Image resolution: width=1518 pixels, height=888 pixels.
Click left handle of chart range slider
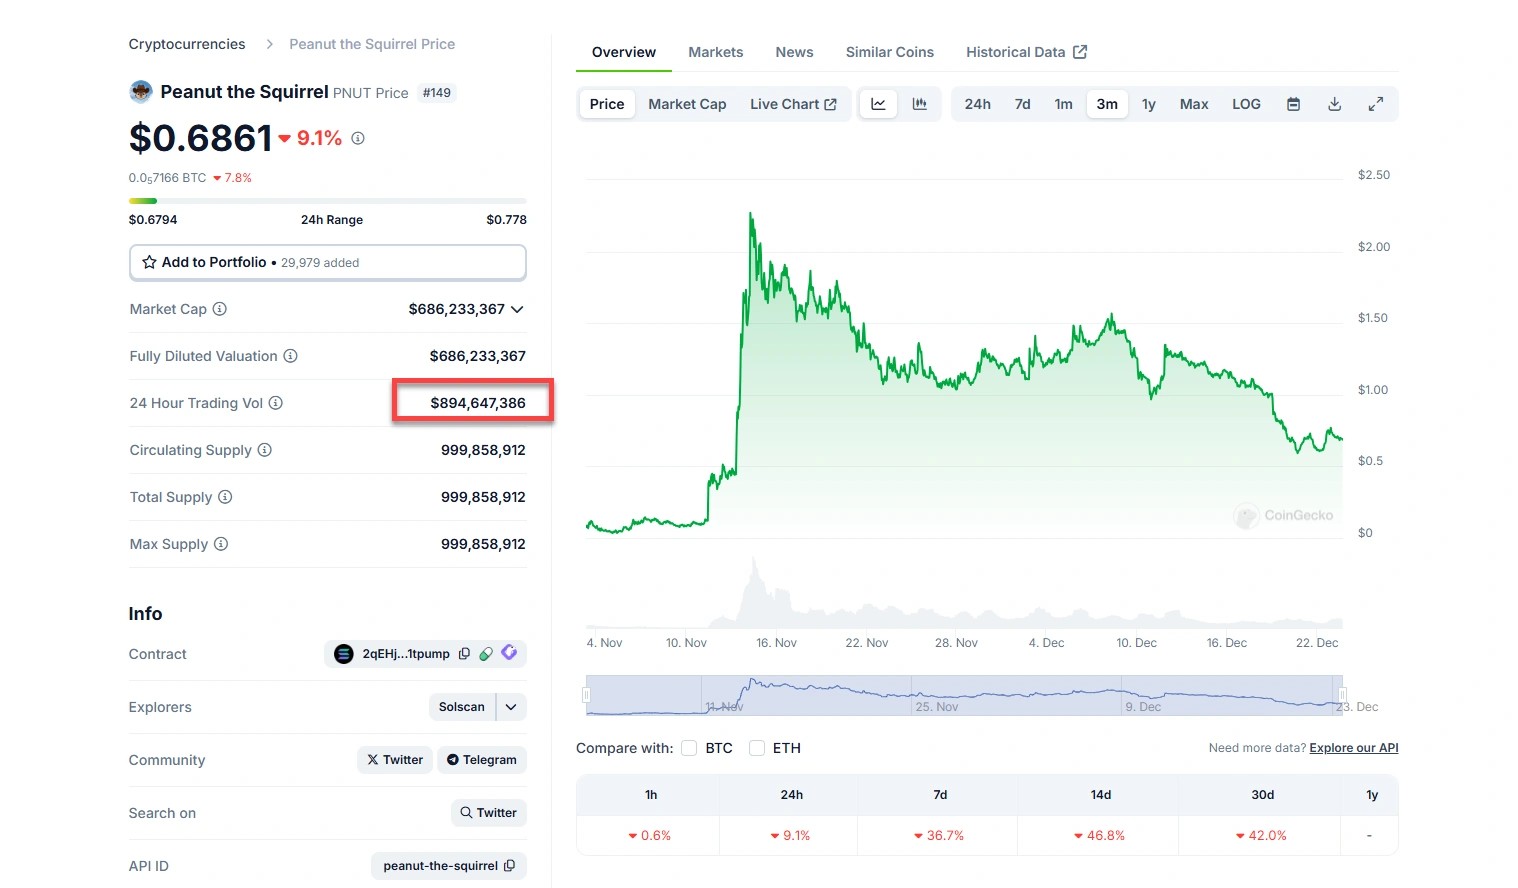[x=587, y=695]
